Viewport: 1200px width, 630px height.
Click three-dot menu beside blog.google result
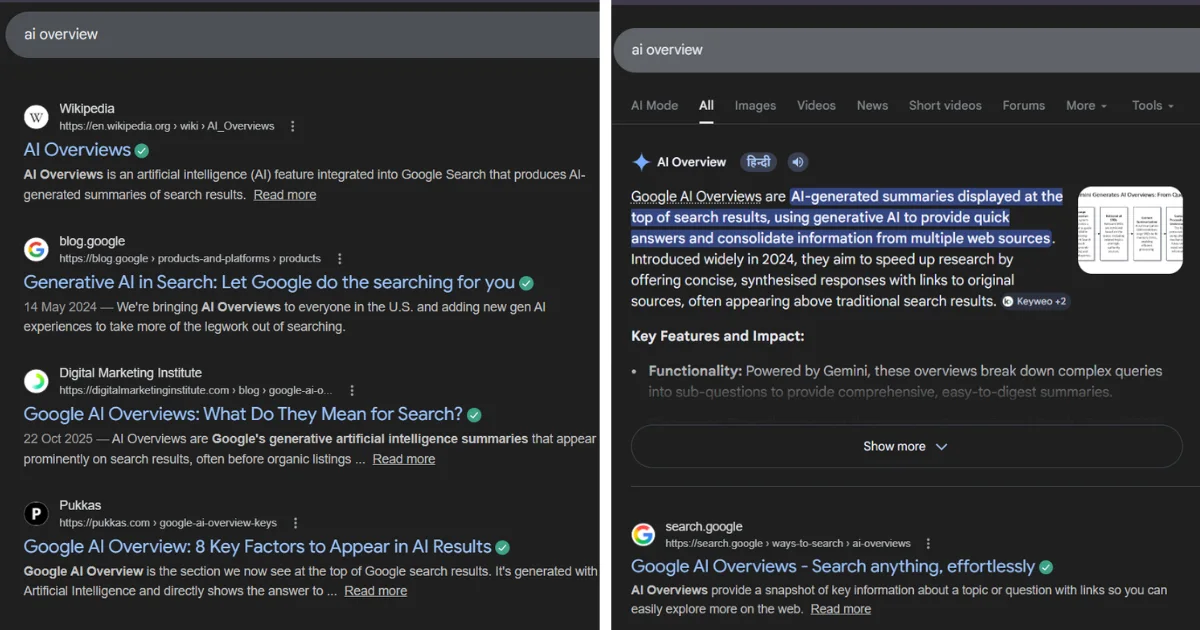339,258
